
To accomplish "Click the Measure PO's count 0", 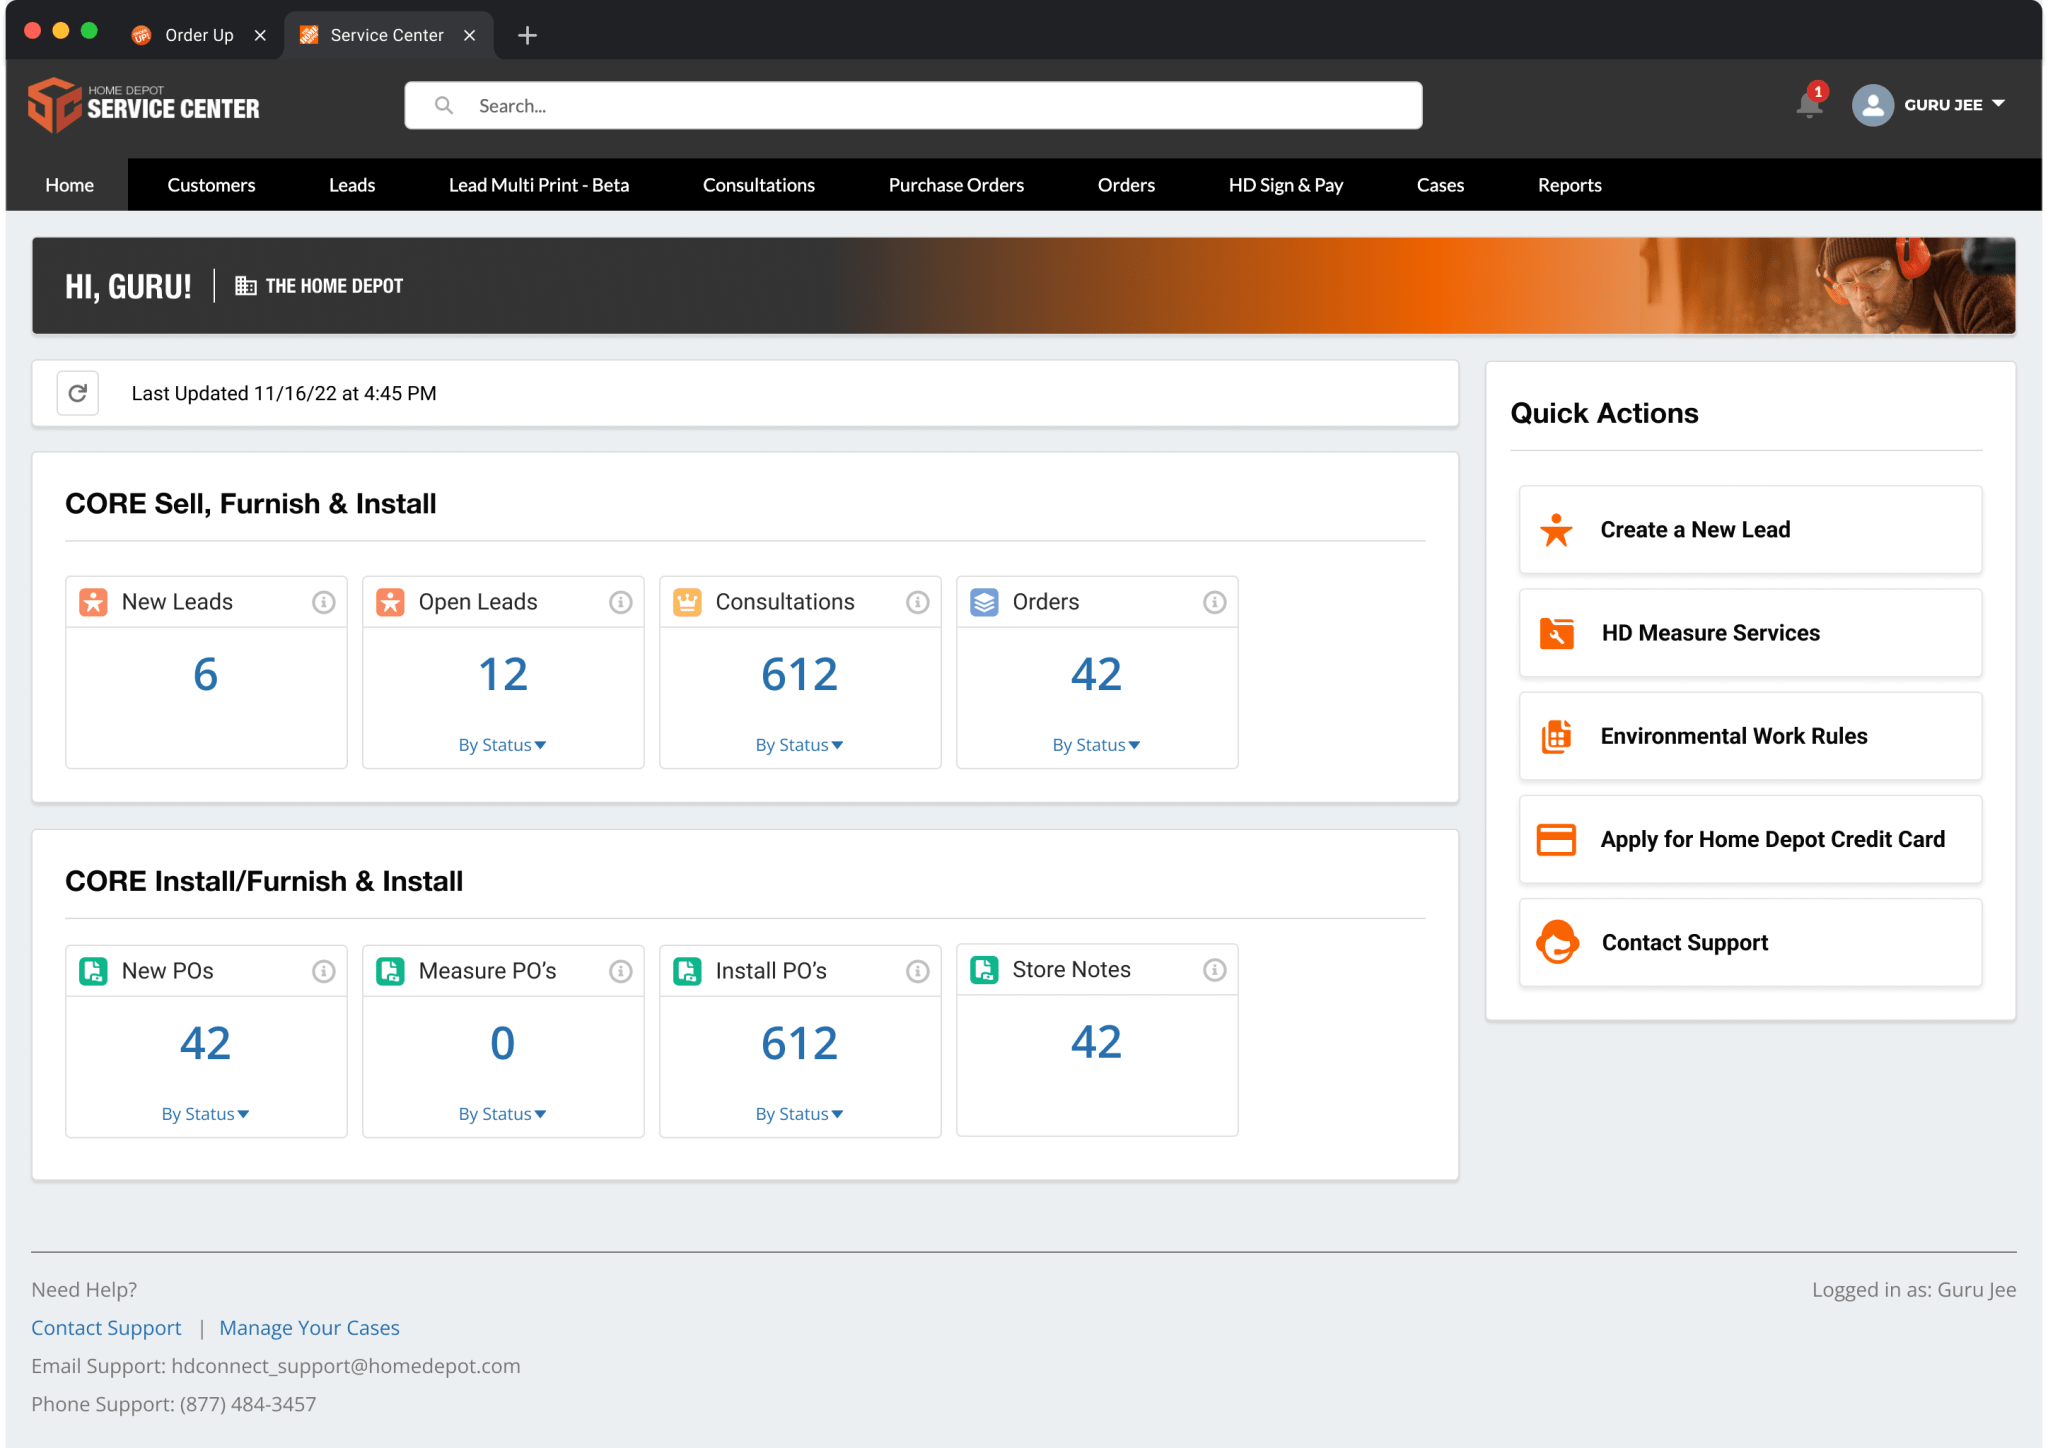I will click(502, 1043).
